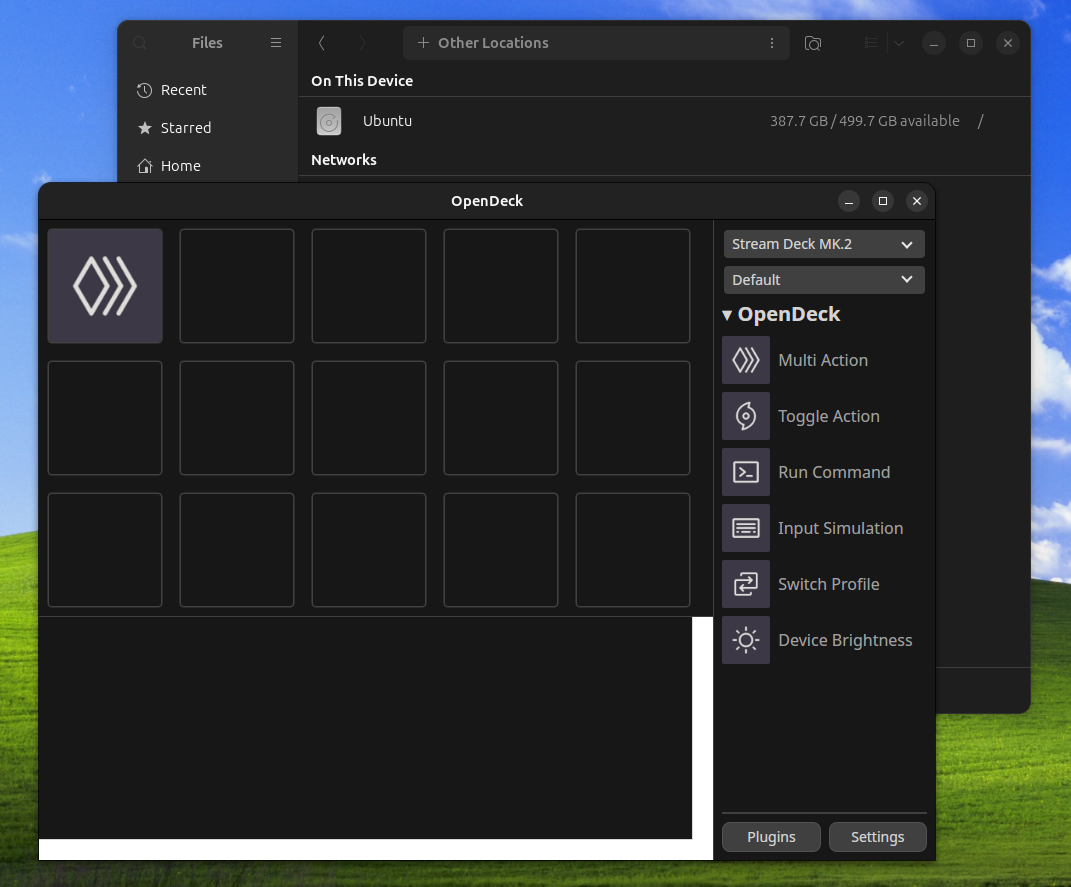Click the search icon in Files window
Image resolution: width=1071 pixels, height=887 pixels.
tap(140, 43)
